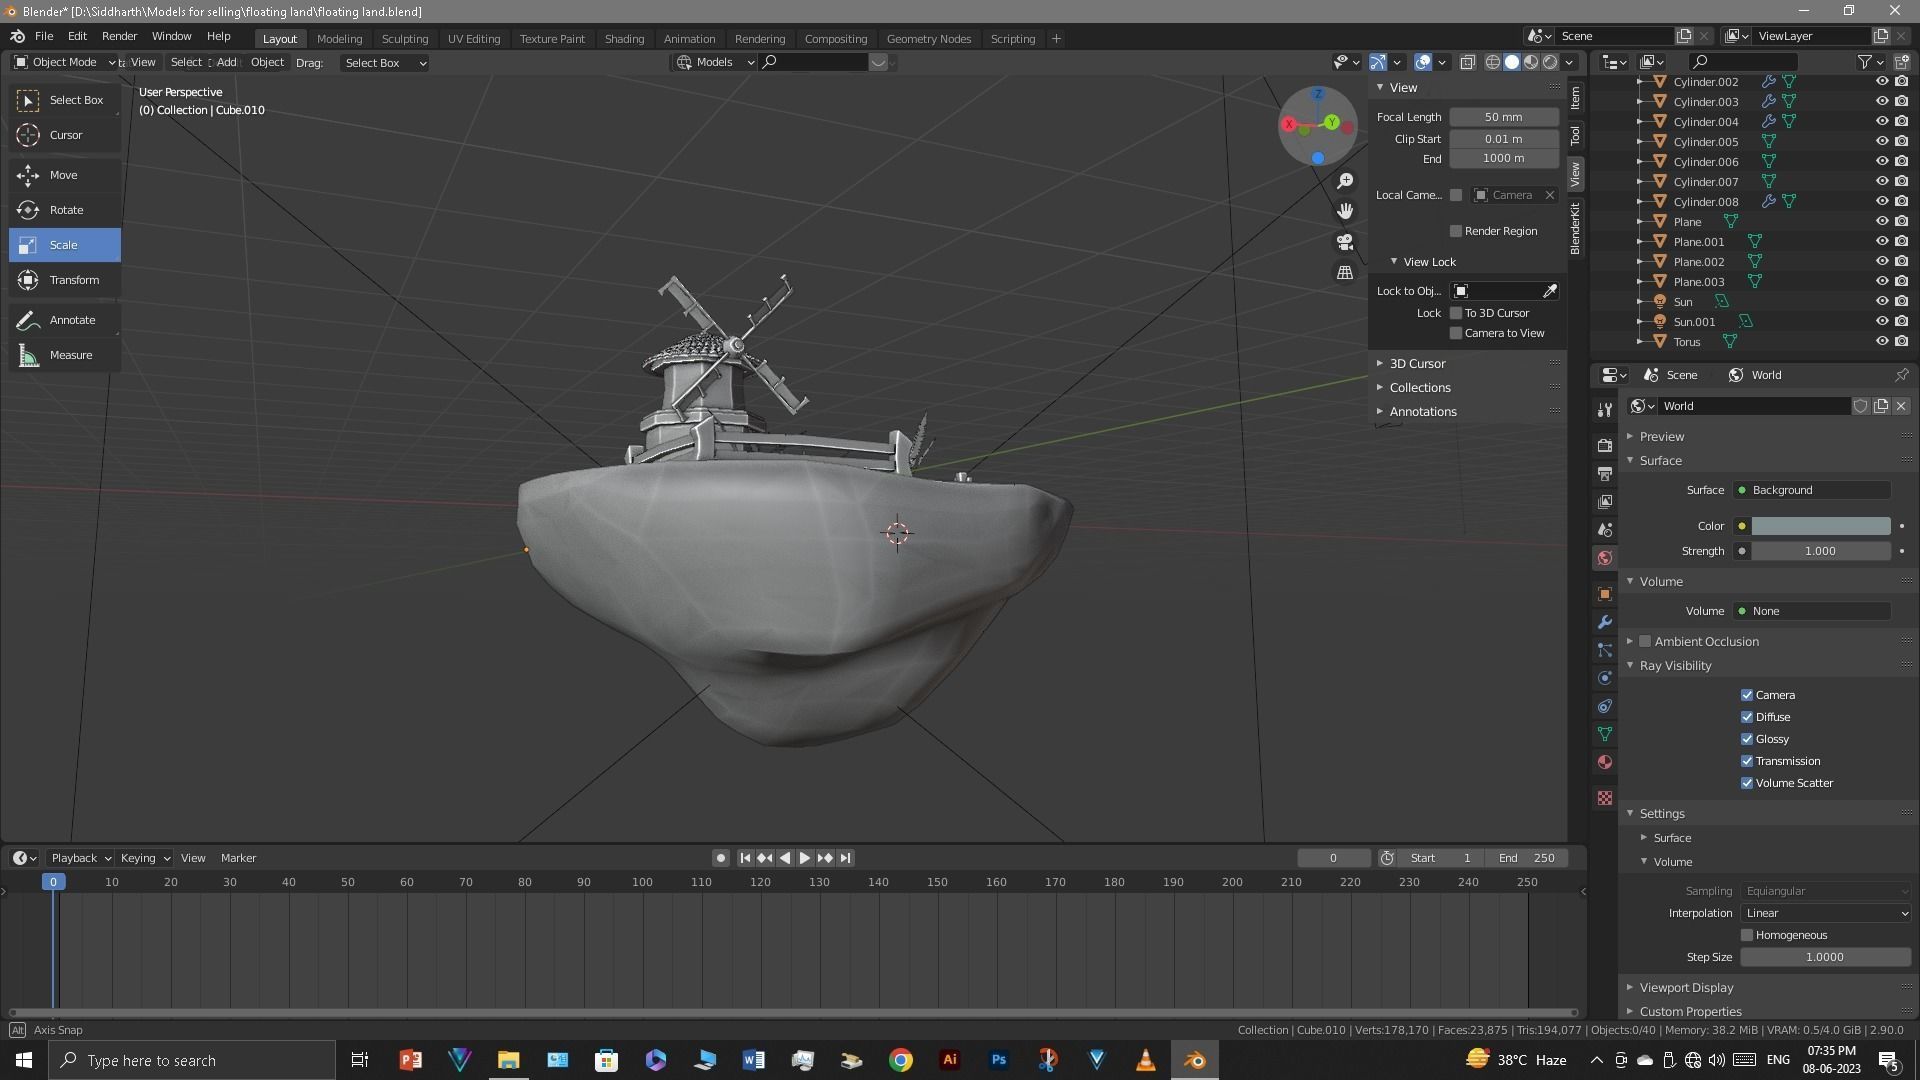The height and width of the screenshot is (1080, 1920).
Task: Select the Rotate tool
Action: (65, 210)
